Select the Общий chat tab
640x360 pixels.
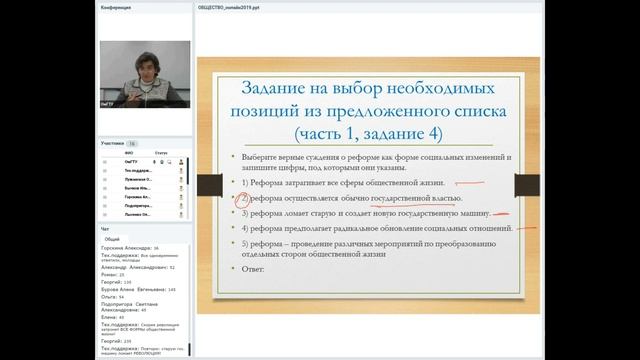(112, 239)
